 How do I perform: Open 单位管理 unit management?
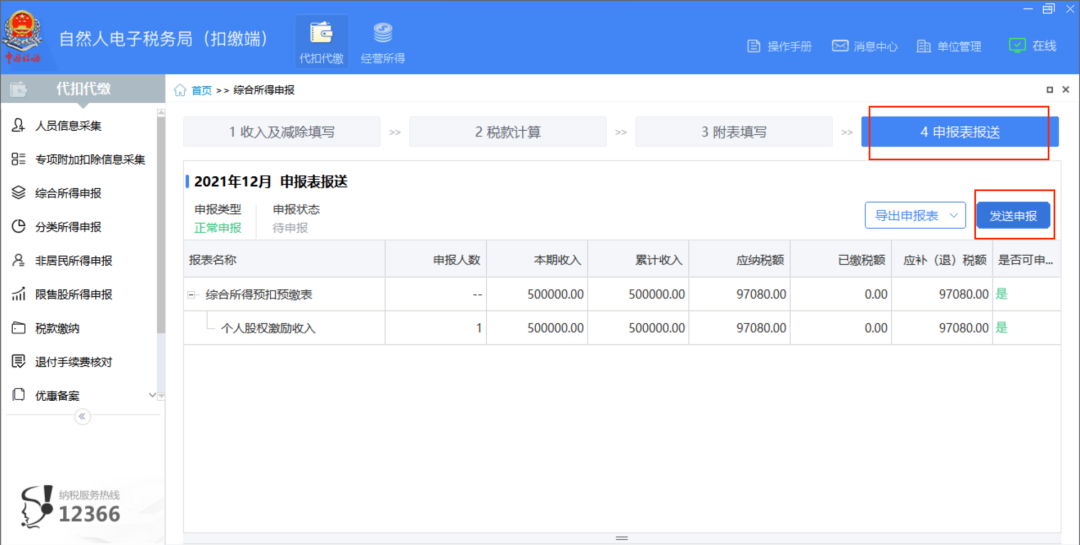(x=948, y=46)
